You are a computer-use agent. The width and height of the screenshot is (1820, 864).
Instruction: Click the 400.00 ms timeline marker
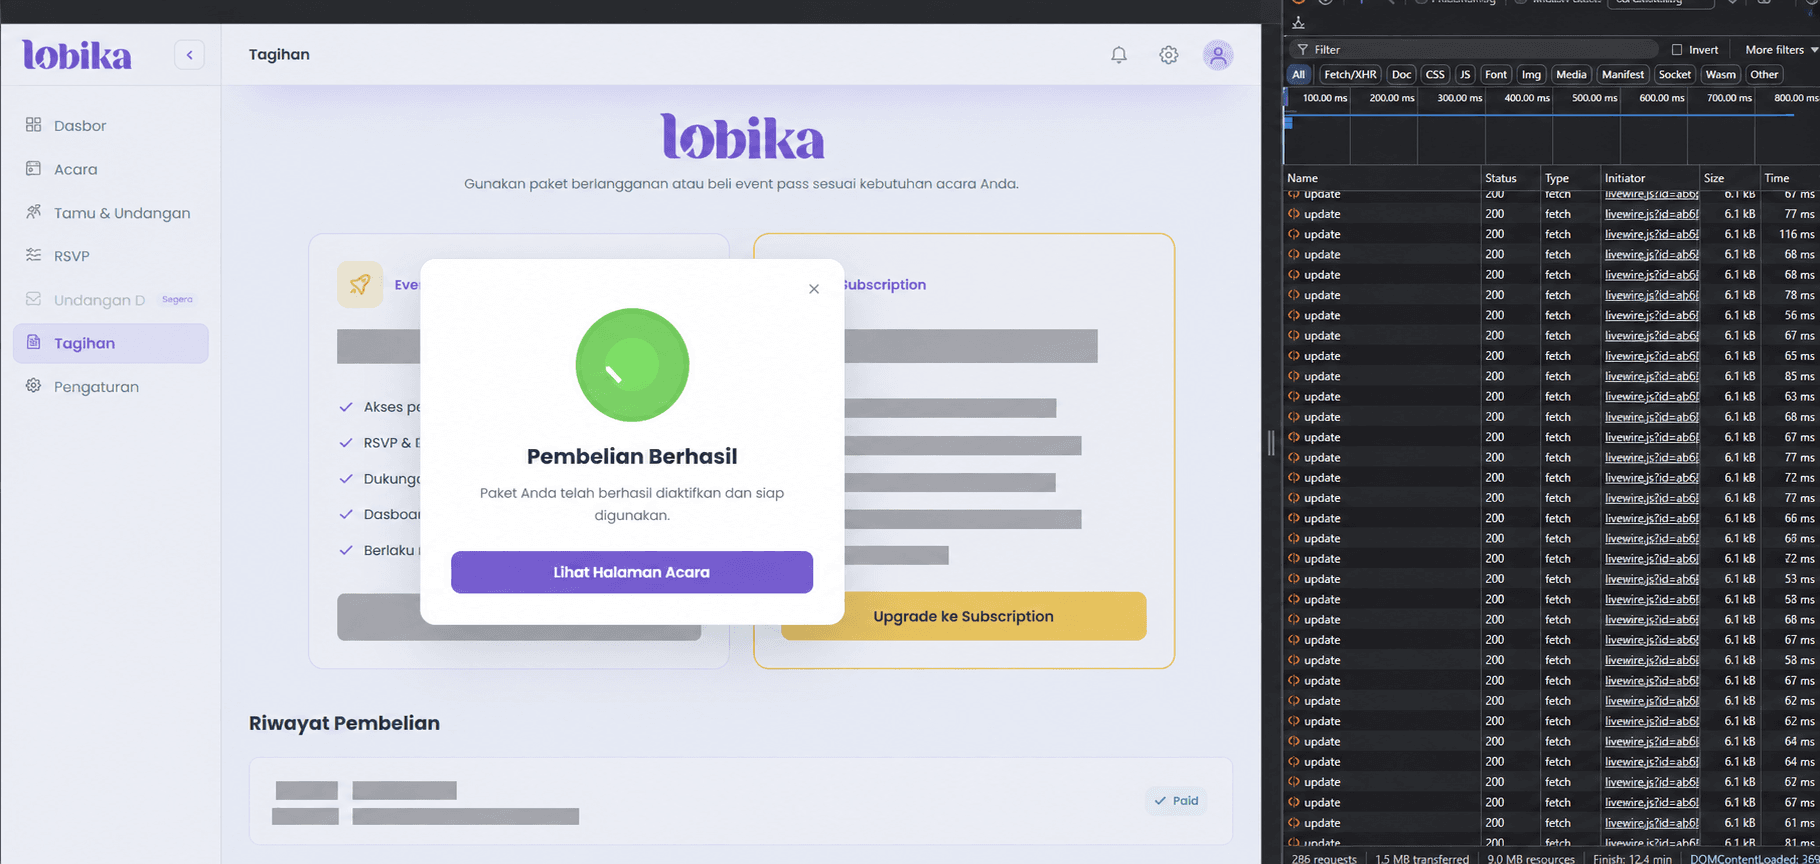click(x=1527, y=98)
